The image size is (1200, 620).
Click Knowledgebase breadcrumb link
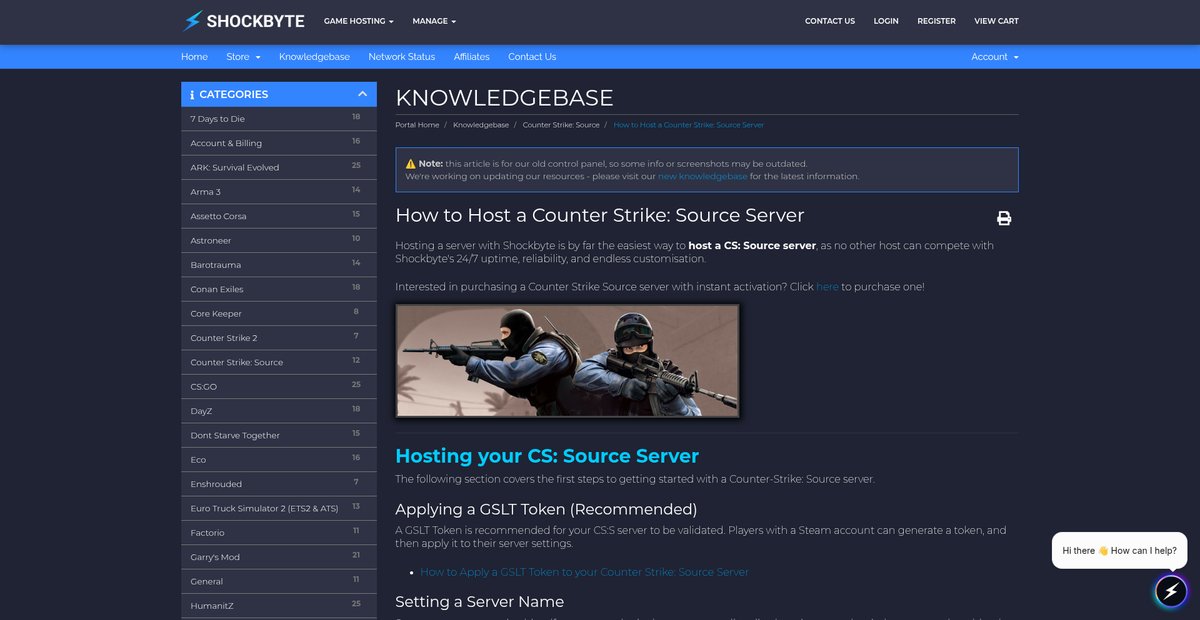tap(481, 125)
